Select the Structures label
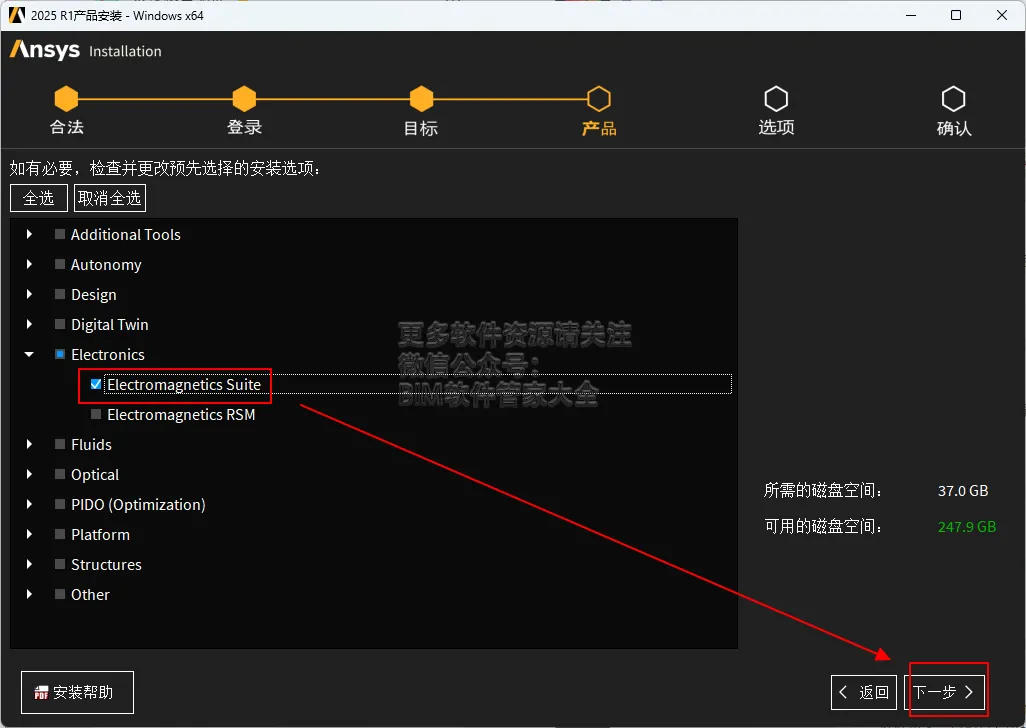1026x728 pixels. [x=106, y=565]
